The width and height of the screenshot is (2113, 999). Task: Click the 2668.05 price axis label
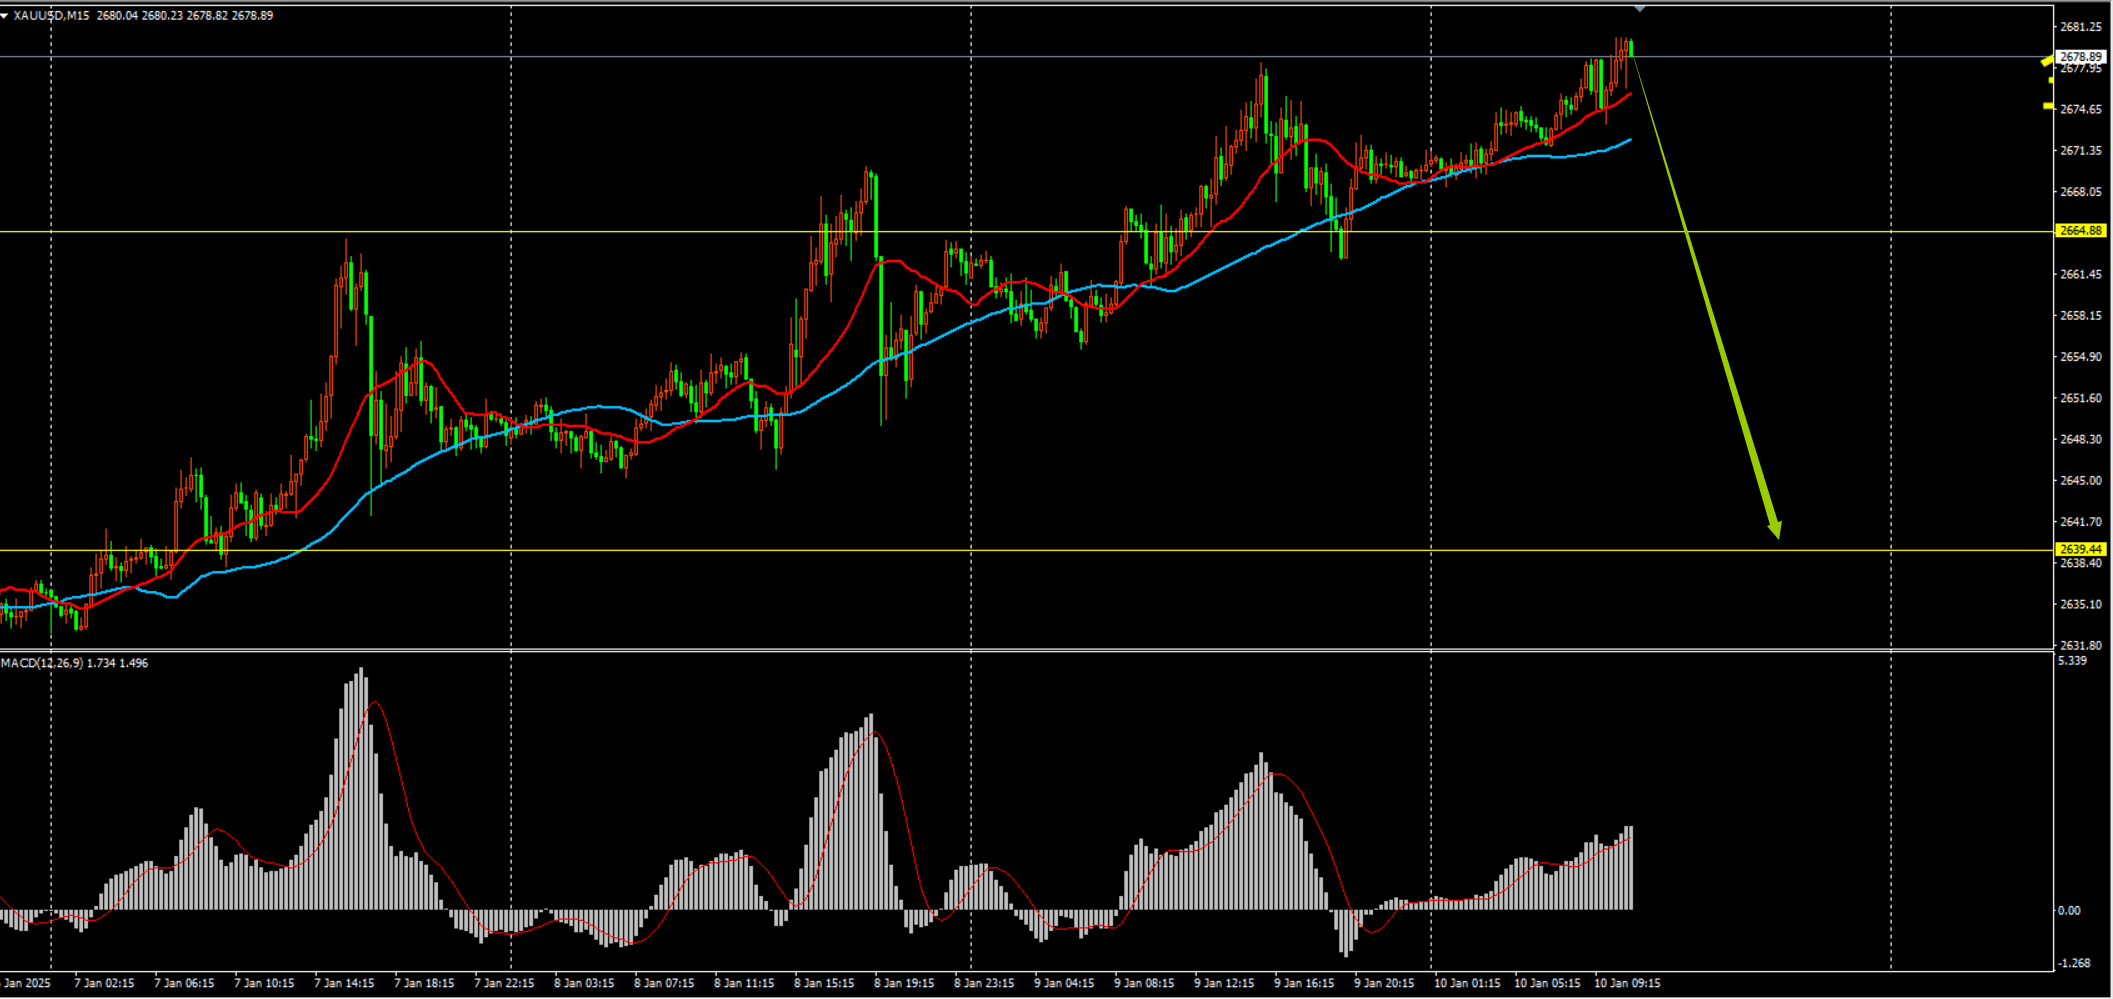tap(2081, 192)
